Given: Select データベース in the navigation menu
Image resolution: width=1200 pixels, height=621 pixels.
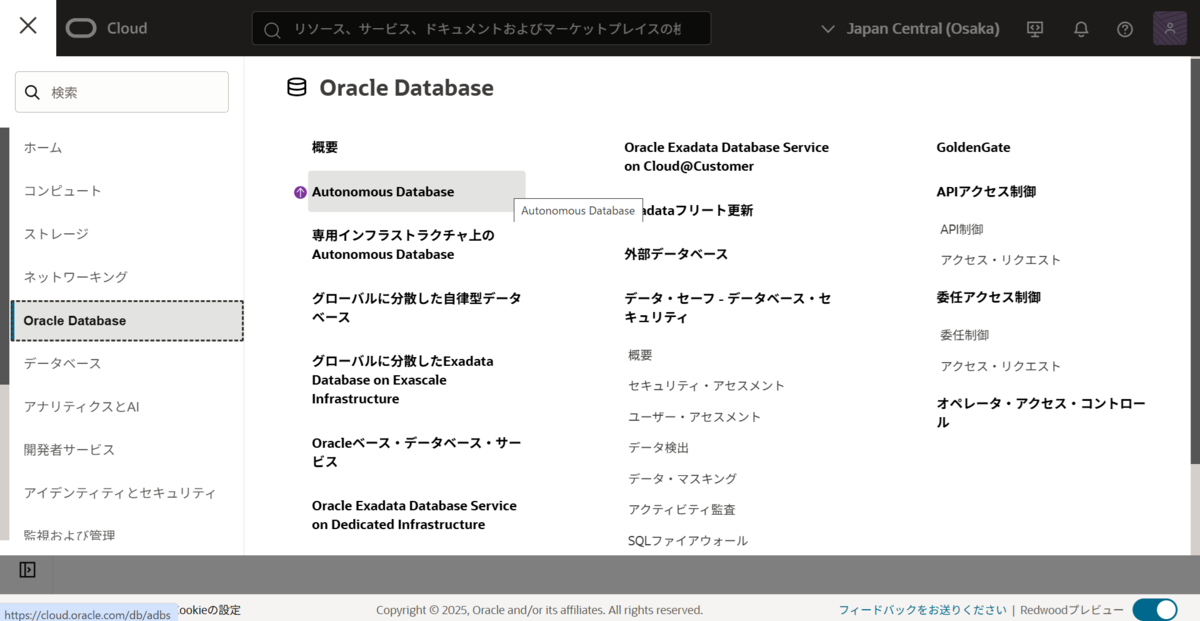Looking at the screenshot, I should click(x=63, y=363).
